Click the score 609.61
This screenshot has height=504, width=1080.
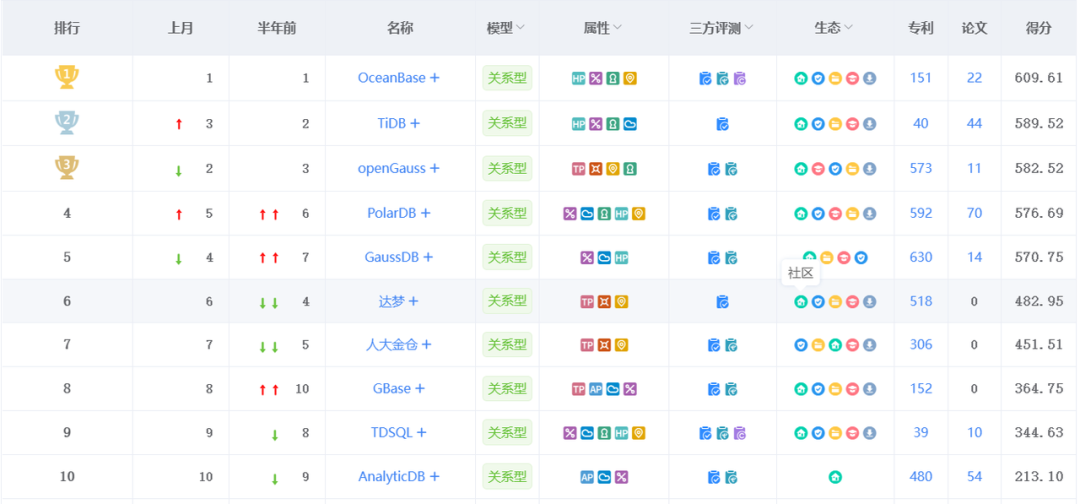tap(1039, 78)
